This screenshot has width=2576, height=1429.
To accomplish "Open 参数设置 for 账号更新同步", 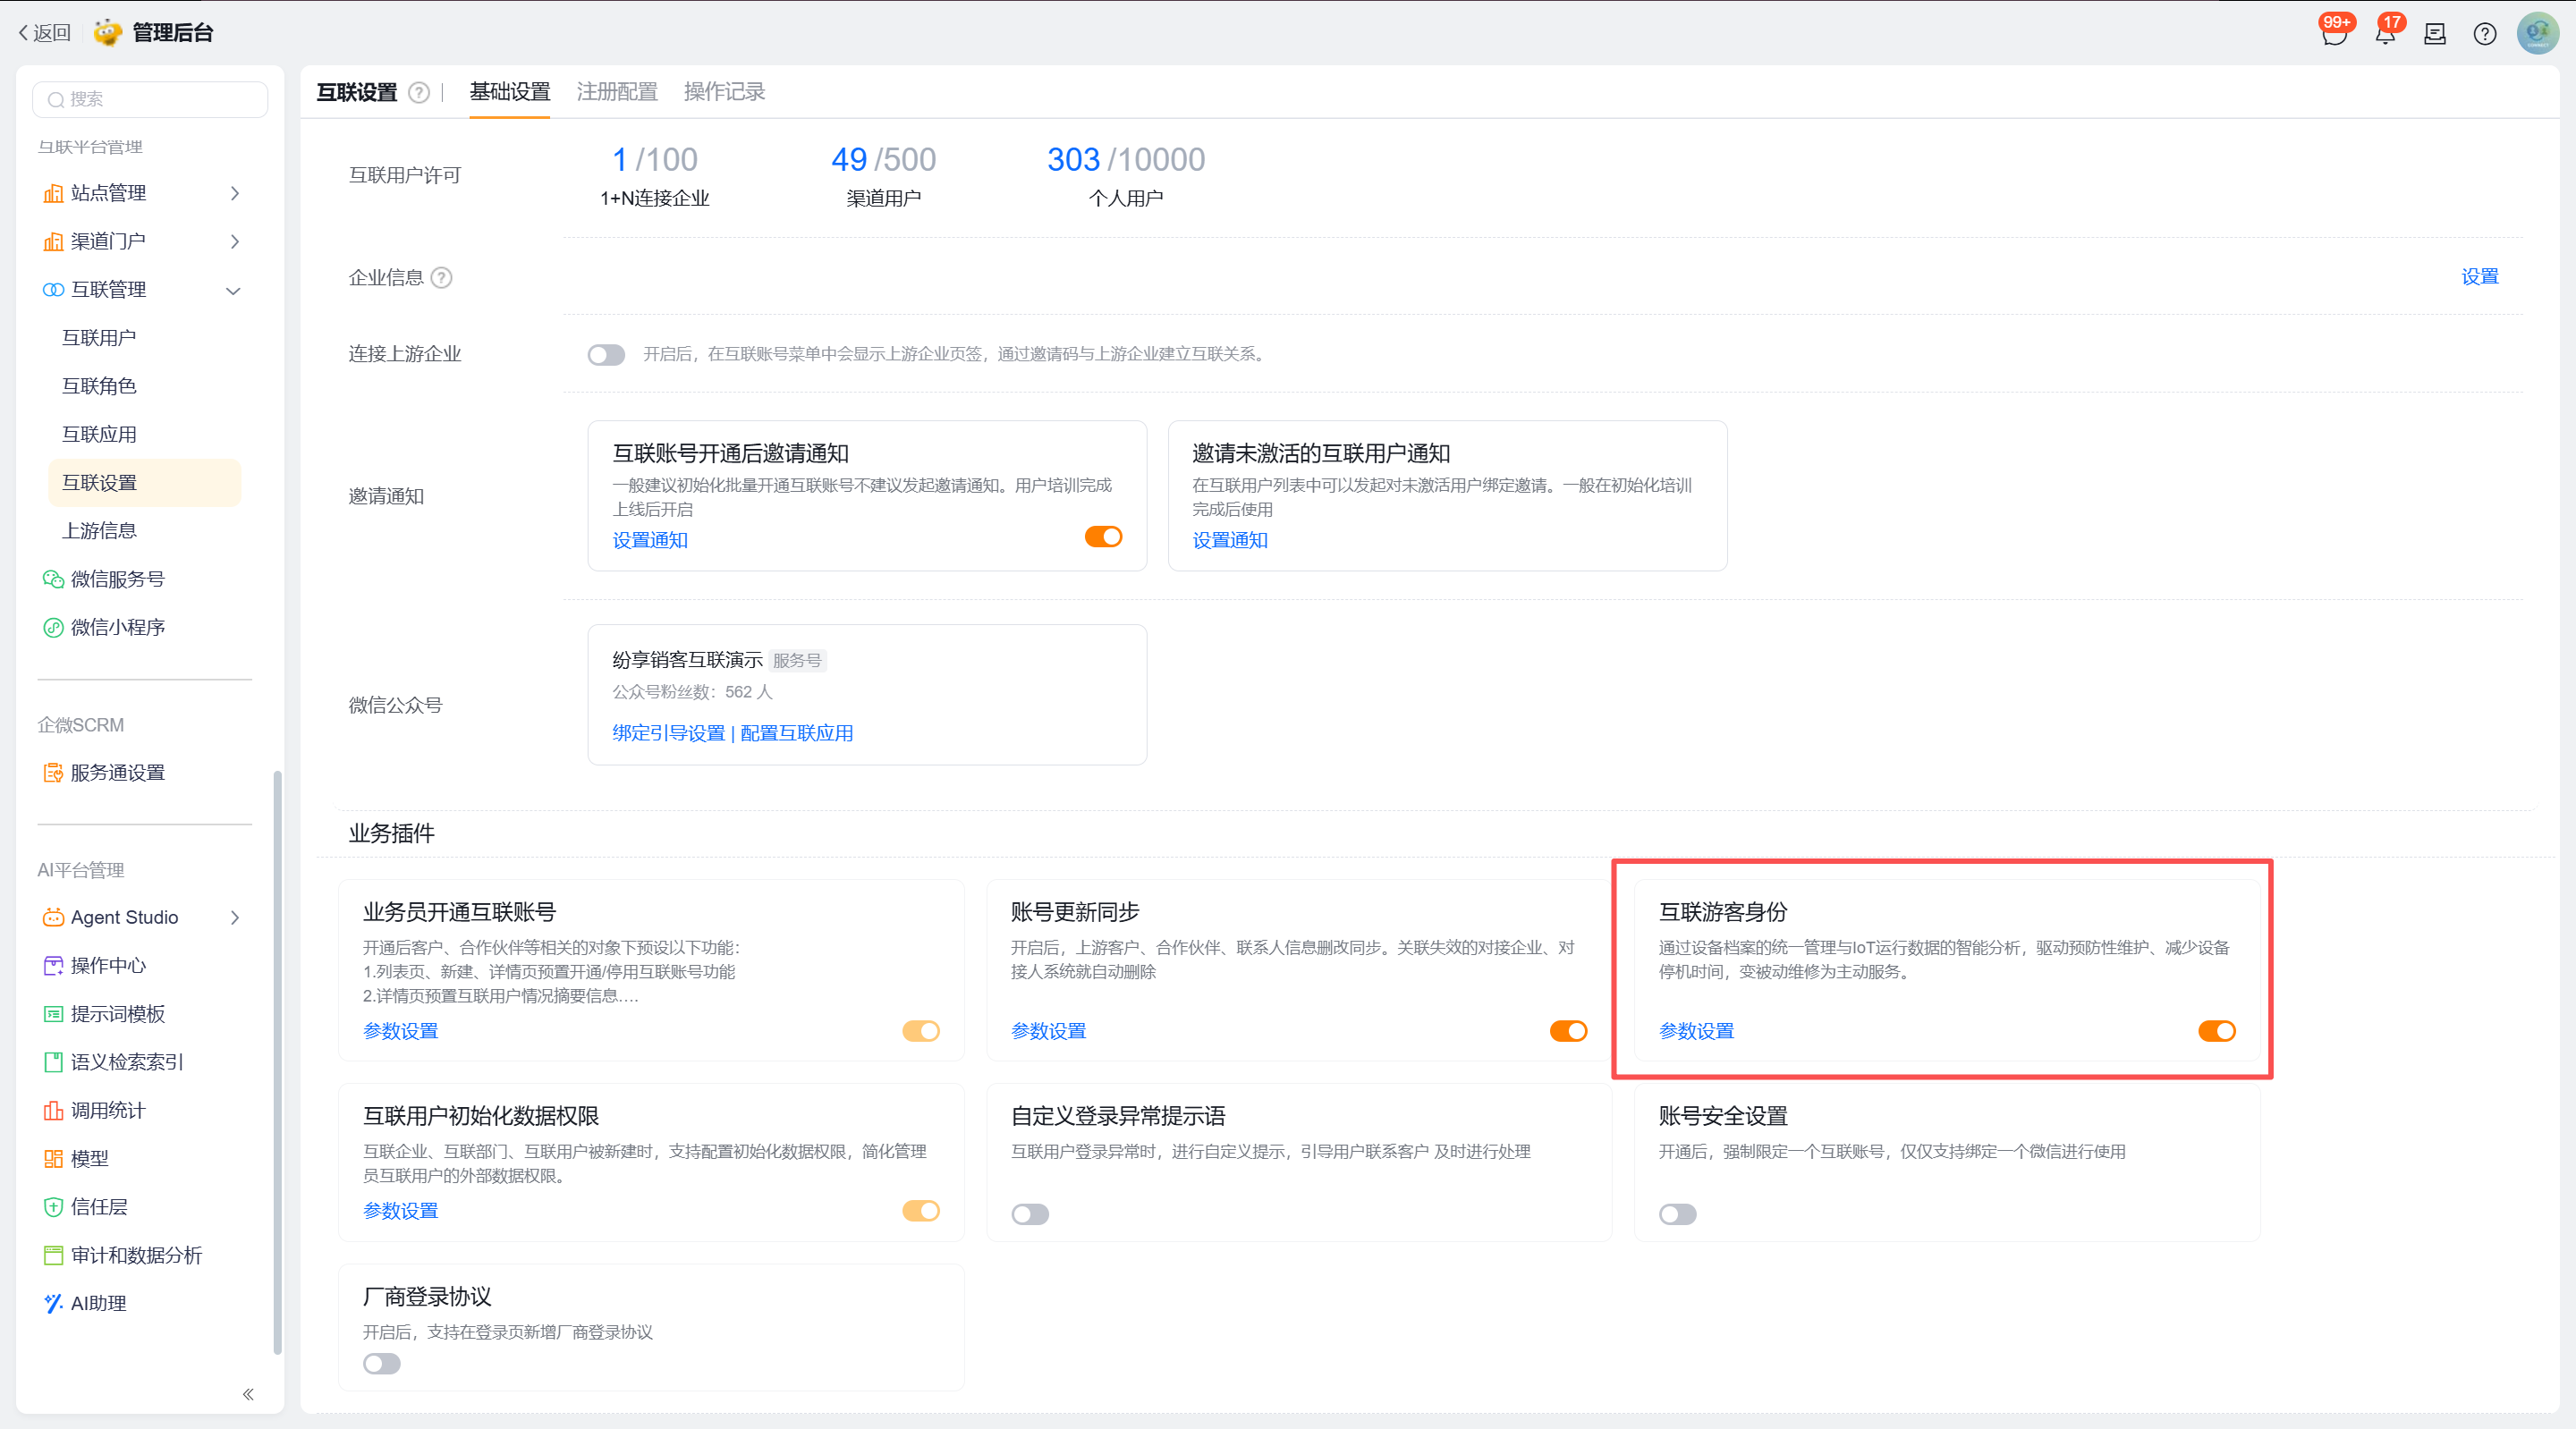I will pyautogui.click(x=1048, y=1032).
